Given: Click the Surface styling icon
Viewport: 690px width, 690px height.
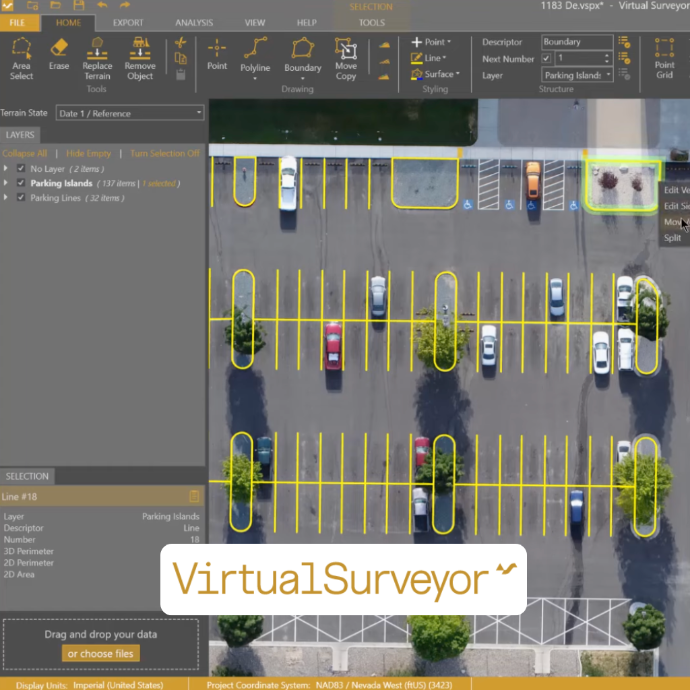Looking at the screenshot, I should click(416, 74).
